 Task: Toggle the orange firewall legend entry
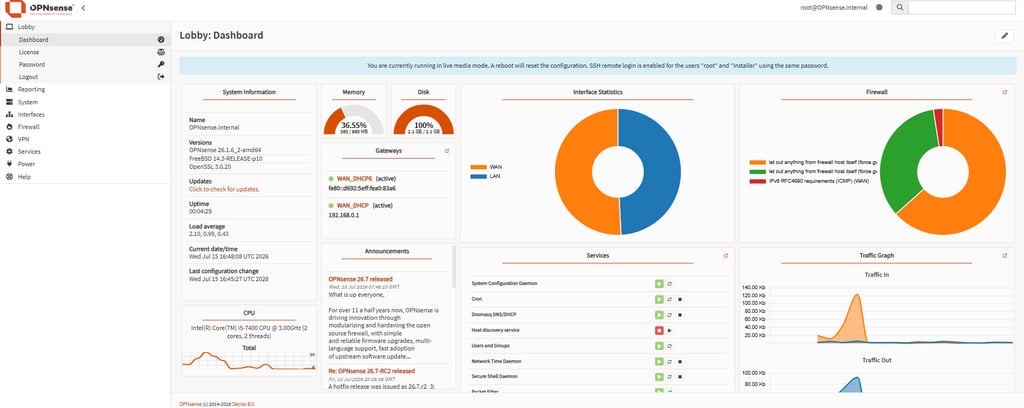pos(814,162)
